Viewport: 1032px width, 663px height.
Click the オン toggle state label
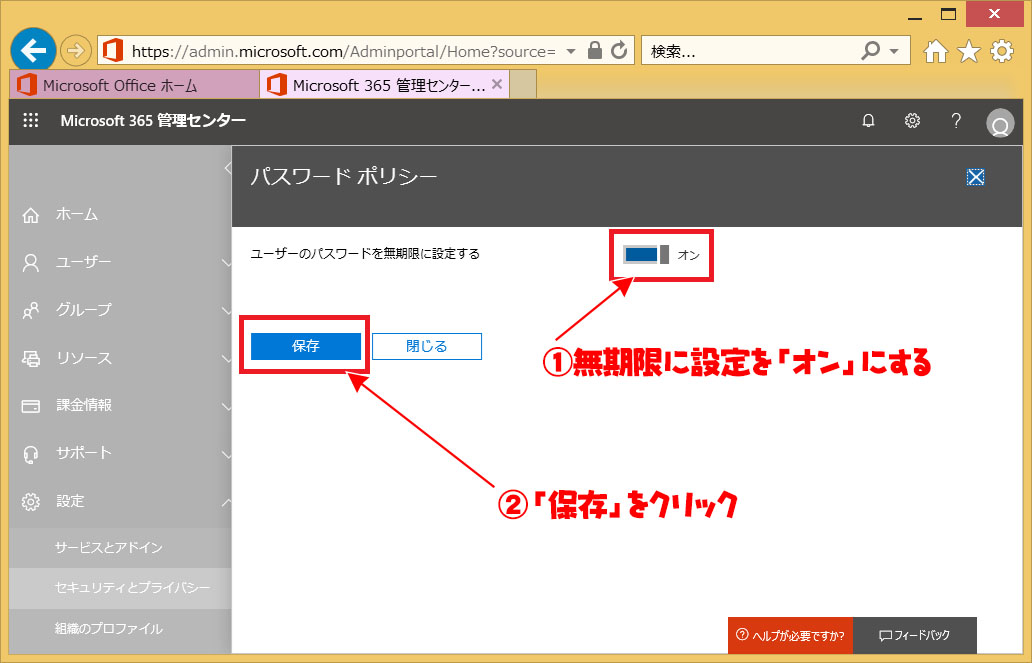click(688, 255)
